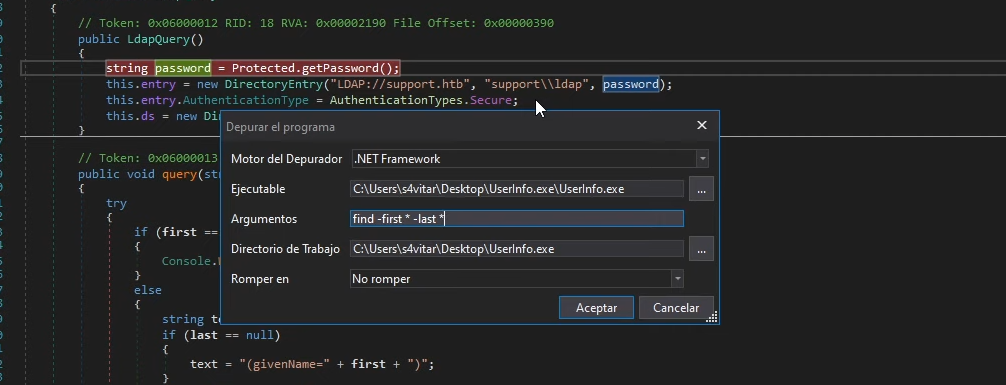Click the resize grip of the dialog

click(x=712, y=317)
